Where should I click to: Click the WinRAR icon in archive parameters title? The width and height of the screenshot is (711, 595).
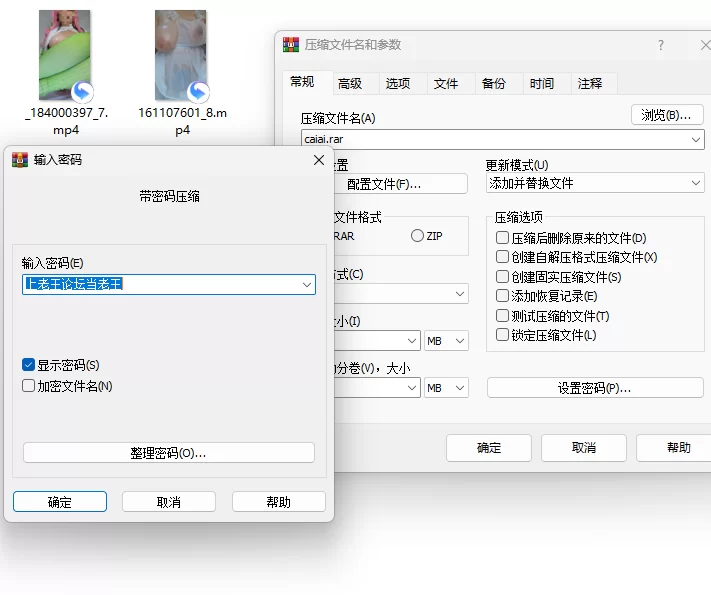pos(291,44)
